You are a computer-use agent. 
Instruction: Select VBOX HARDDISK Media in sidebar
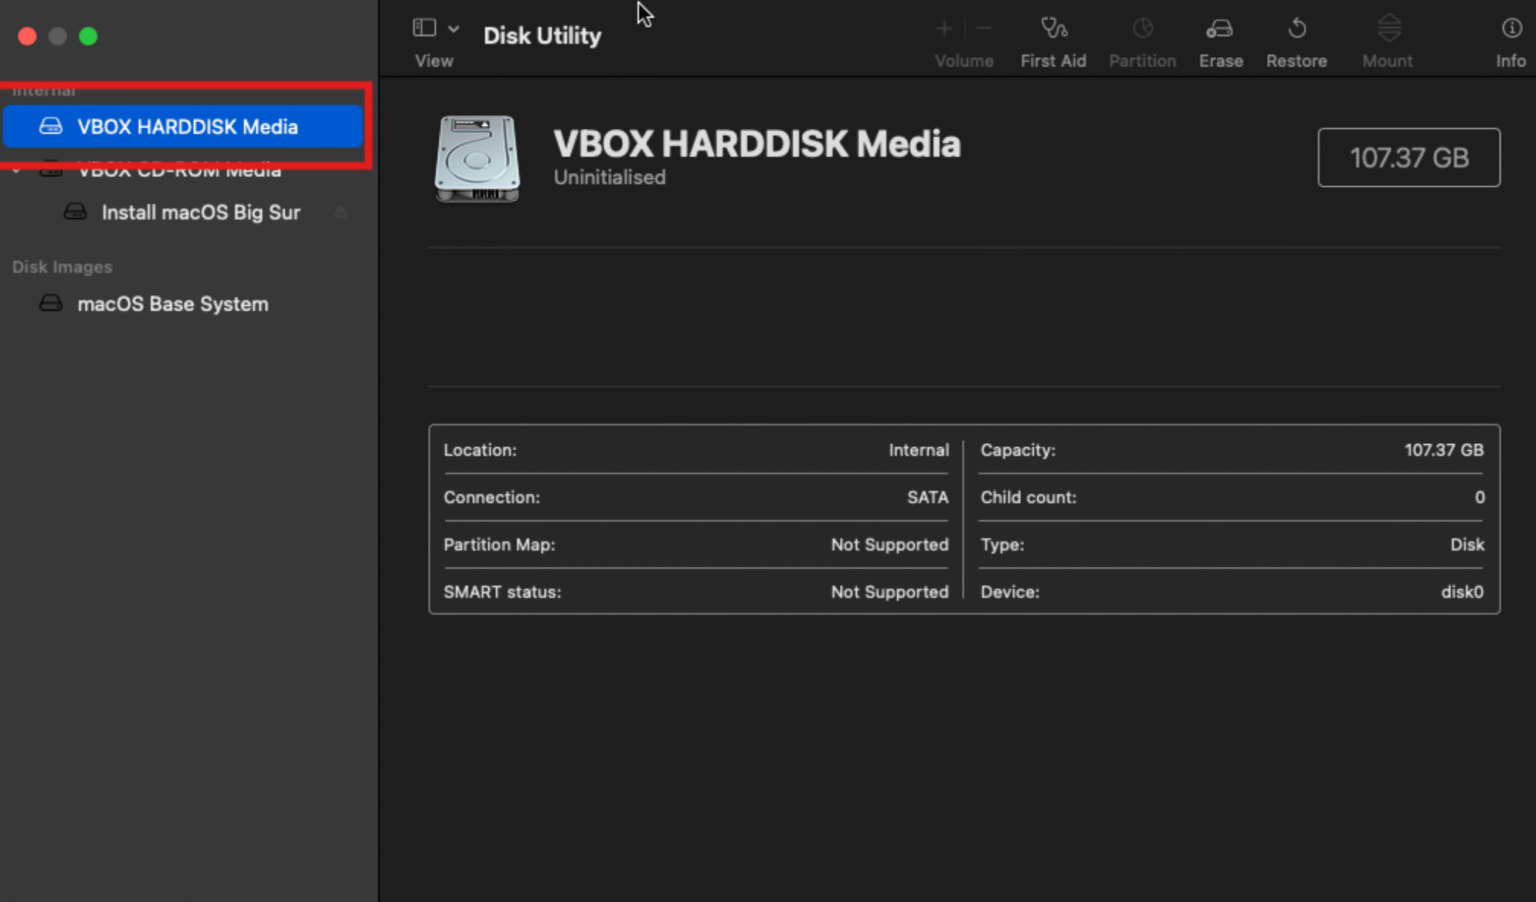point(187,127)
